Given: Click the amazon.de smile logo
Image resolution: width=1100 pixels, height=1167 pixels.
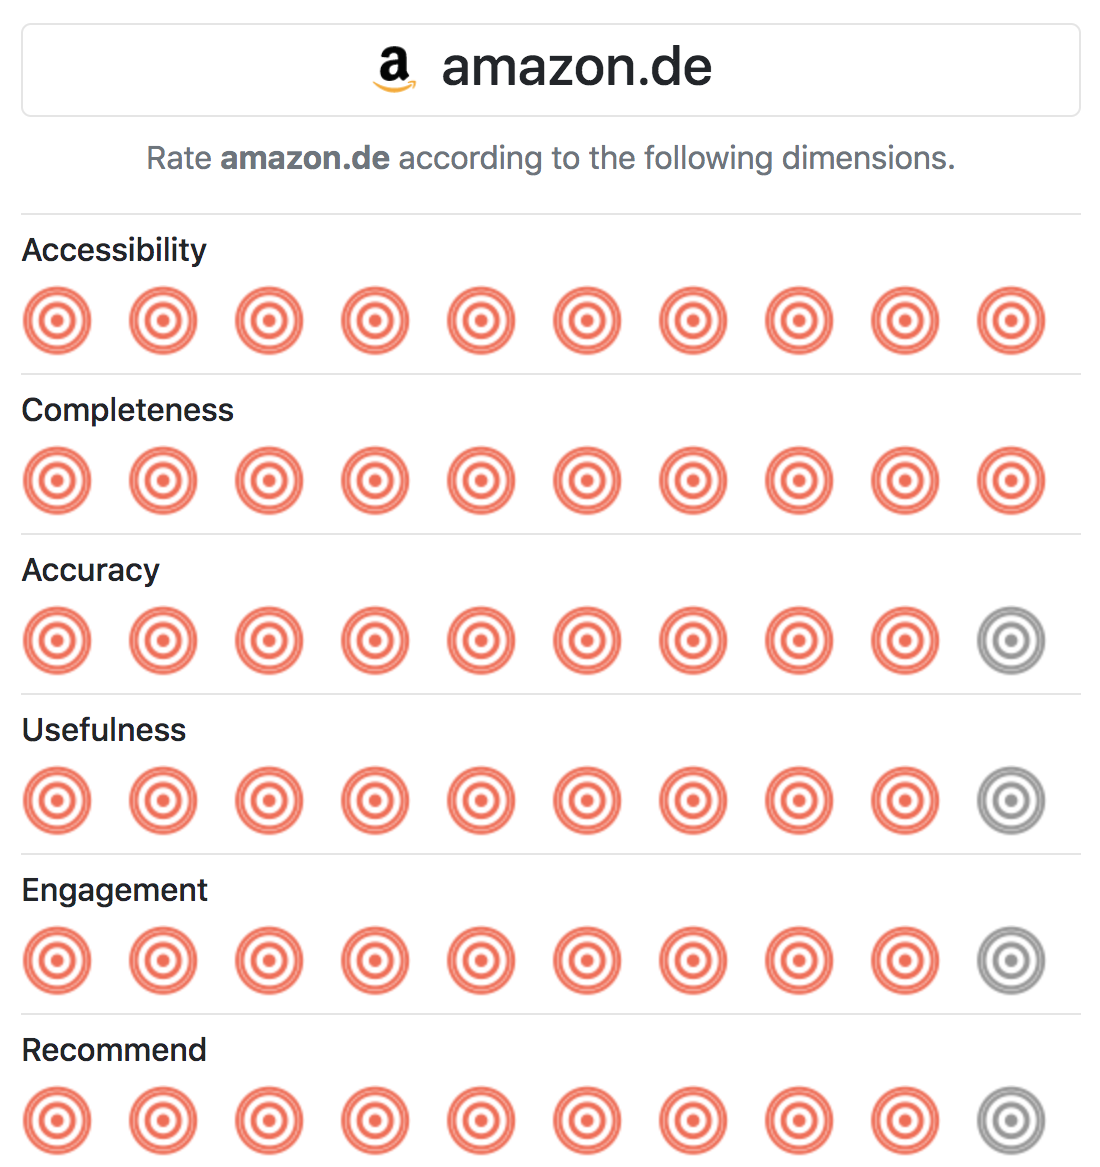Looking at the screenshot, I should point(394,68).
